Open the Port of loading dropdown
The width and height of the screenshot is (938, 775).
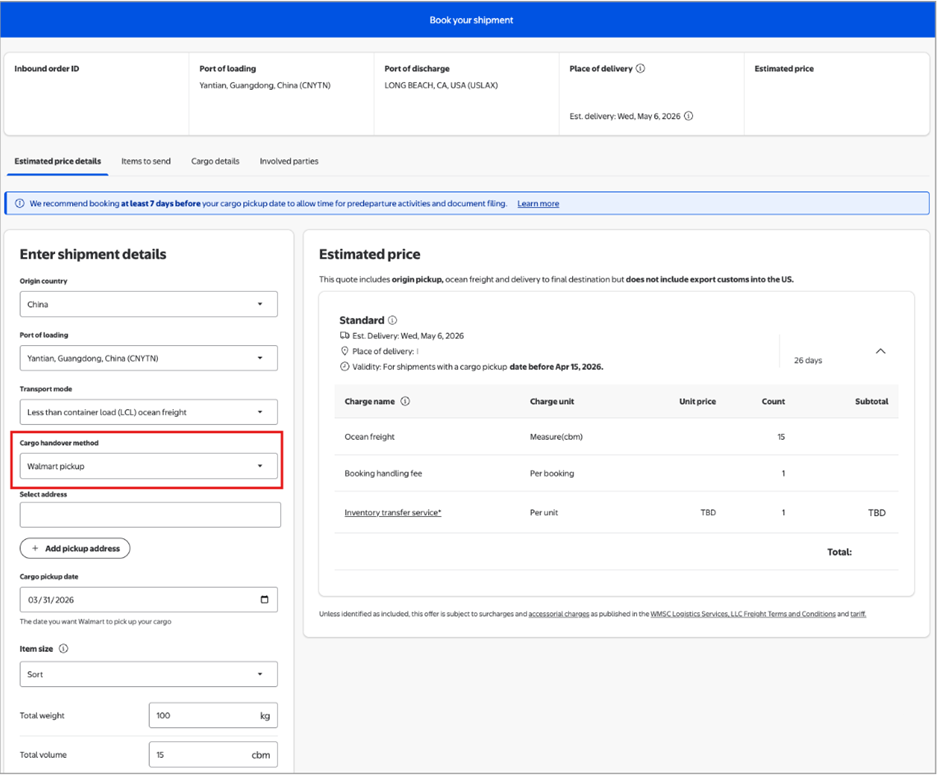click(149, 358)
